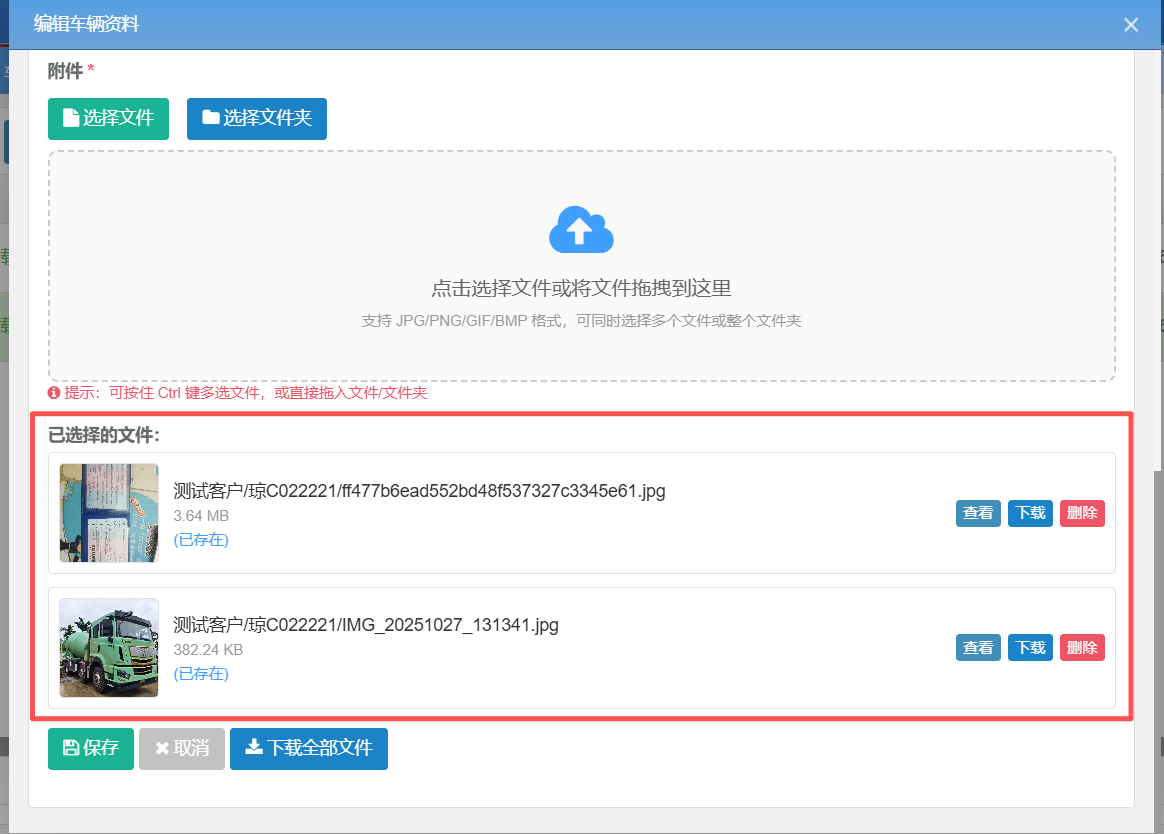View the IMG_20251027_131341.jpg file with 查看
Image resolution: width=1164 pixels, height=834 pixels.
coord(977,648)
